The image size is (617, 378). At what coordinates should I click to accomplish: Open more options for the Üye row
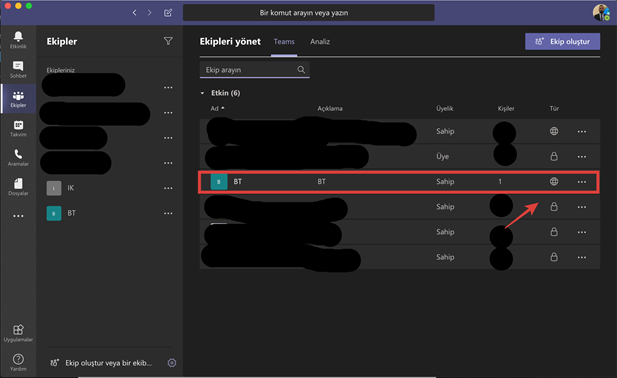point(582,157)
